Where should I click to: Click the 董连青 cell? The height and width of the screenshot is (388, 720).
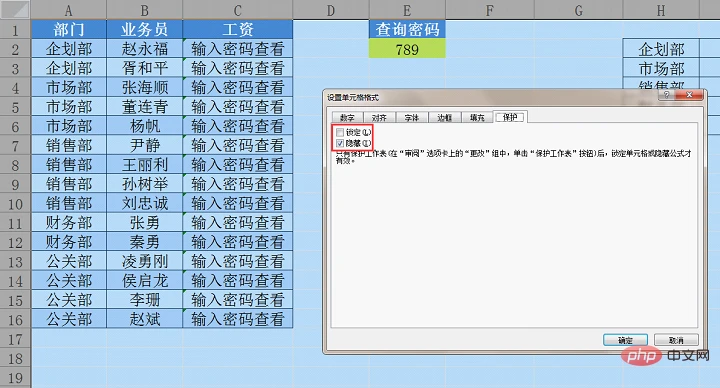pyautogui.click(x=144, y=107)
